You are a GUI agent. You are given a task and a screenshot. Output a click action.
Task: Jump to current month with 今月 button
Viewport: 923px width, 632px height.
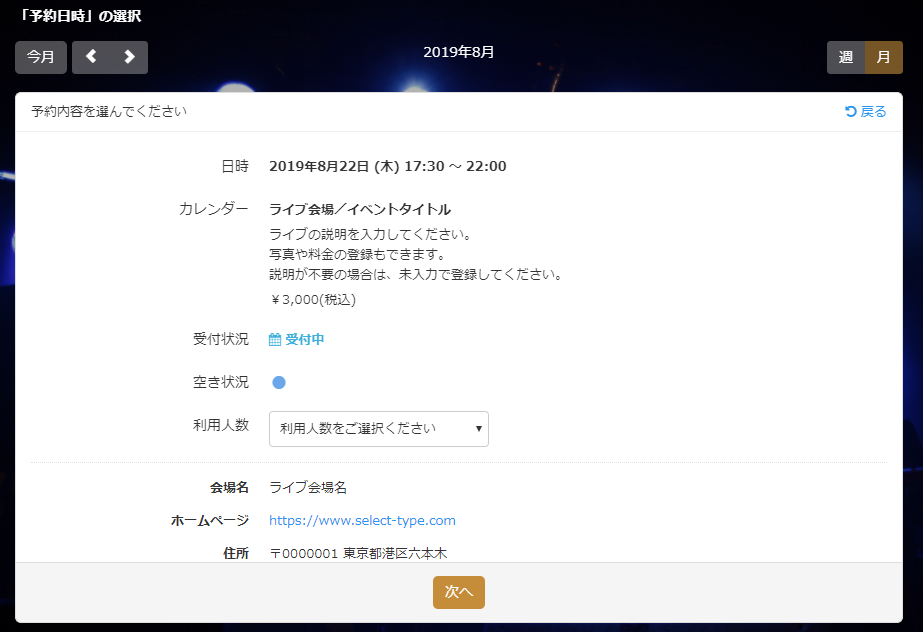[41, 57]
